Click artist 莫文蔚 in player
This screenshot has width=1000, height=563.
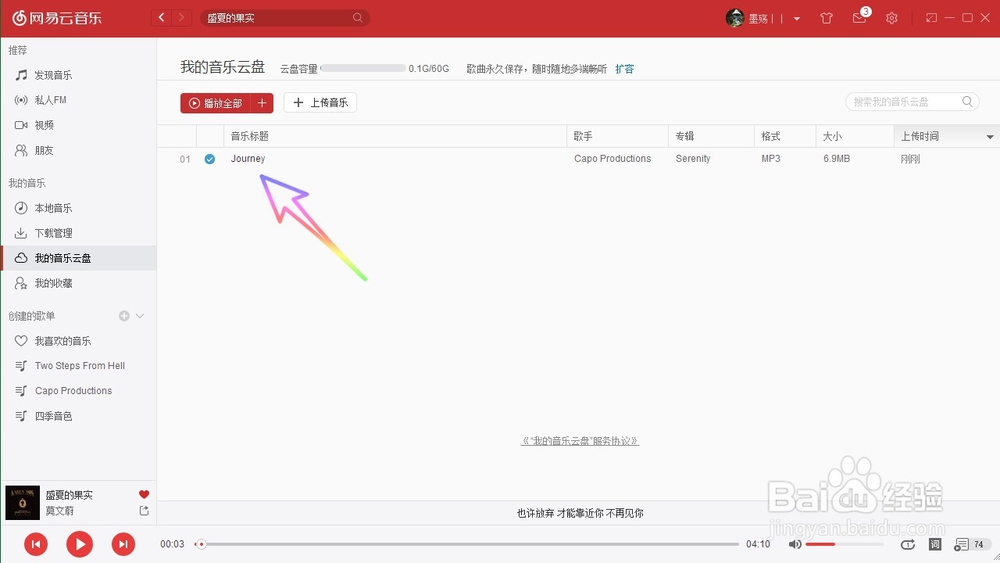point(59,511)
